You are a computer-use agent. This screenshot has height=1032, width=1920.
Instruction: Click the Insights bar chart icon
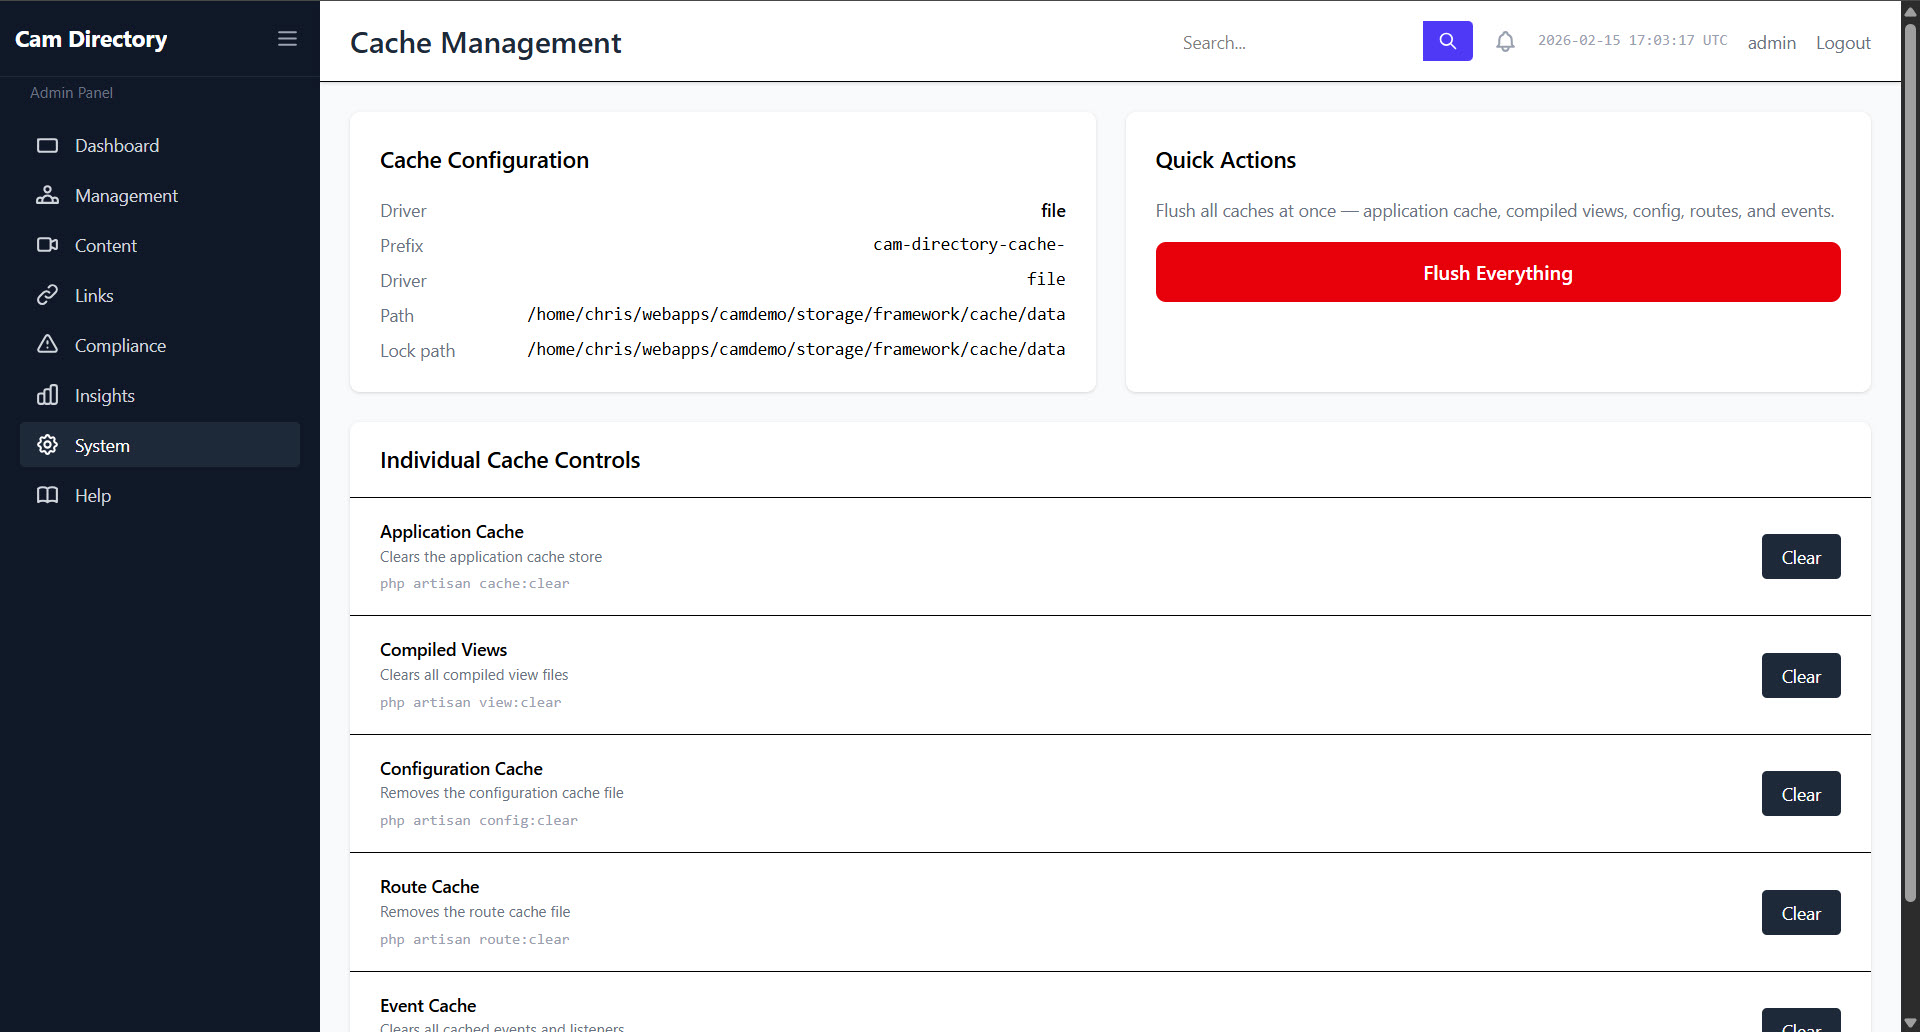pyautogui.click(x=47, y=396)
